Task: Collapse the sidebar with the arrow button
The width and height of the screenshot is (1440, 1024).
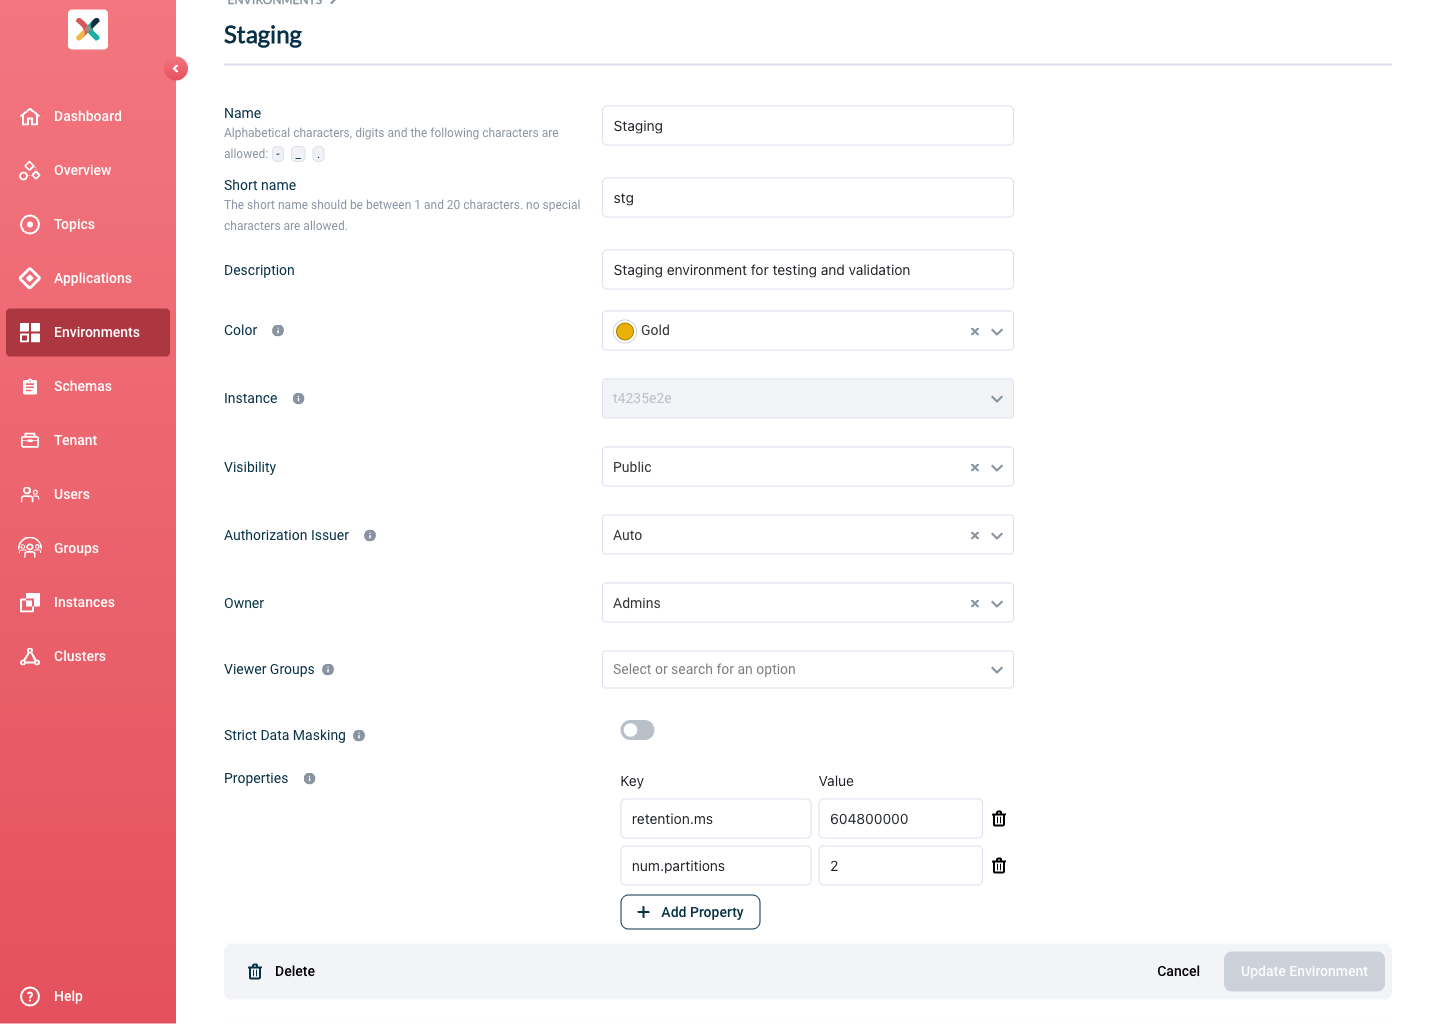Action: point(176,69)
